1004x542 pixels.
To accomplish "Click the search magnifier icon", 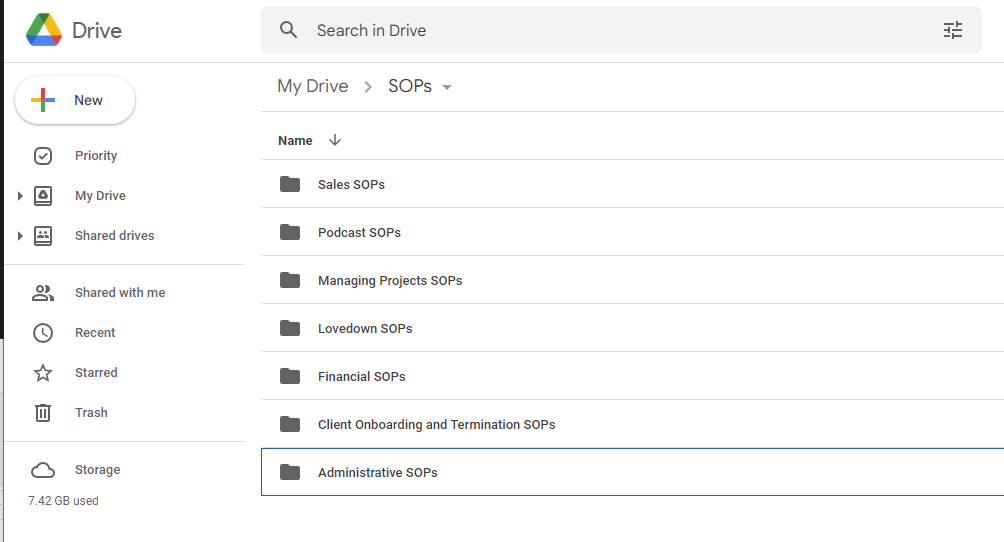I will point(289,30).
